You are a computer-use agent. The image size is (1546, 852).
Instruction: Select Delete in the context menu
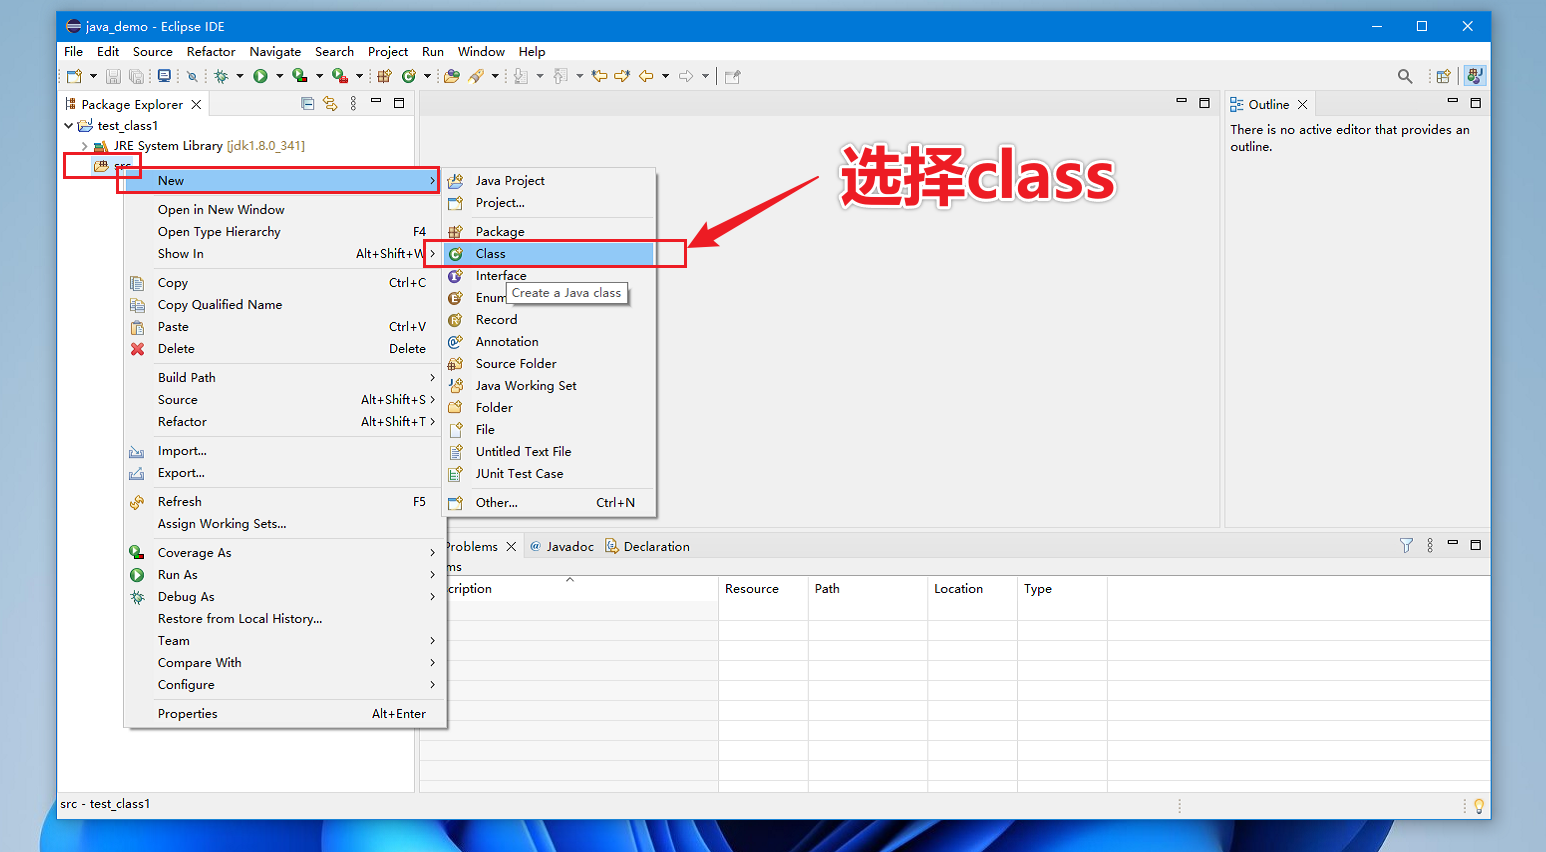pos(284,349)
